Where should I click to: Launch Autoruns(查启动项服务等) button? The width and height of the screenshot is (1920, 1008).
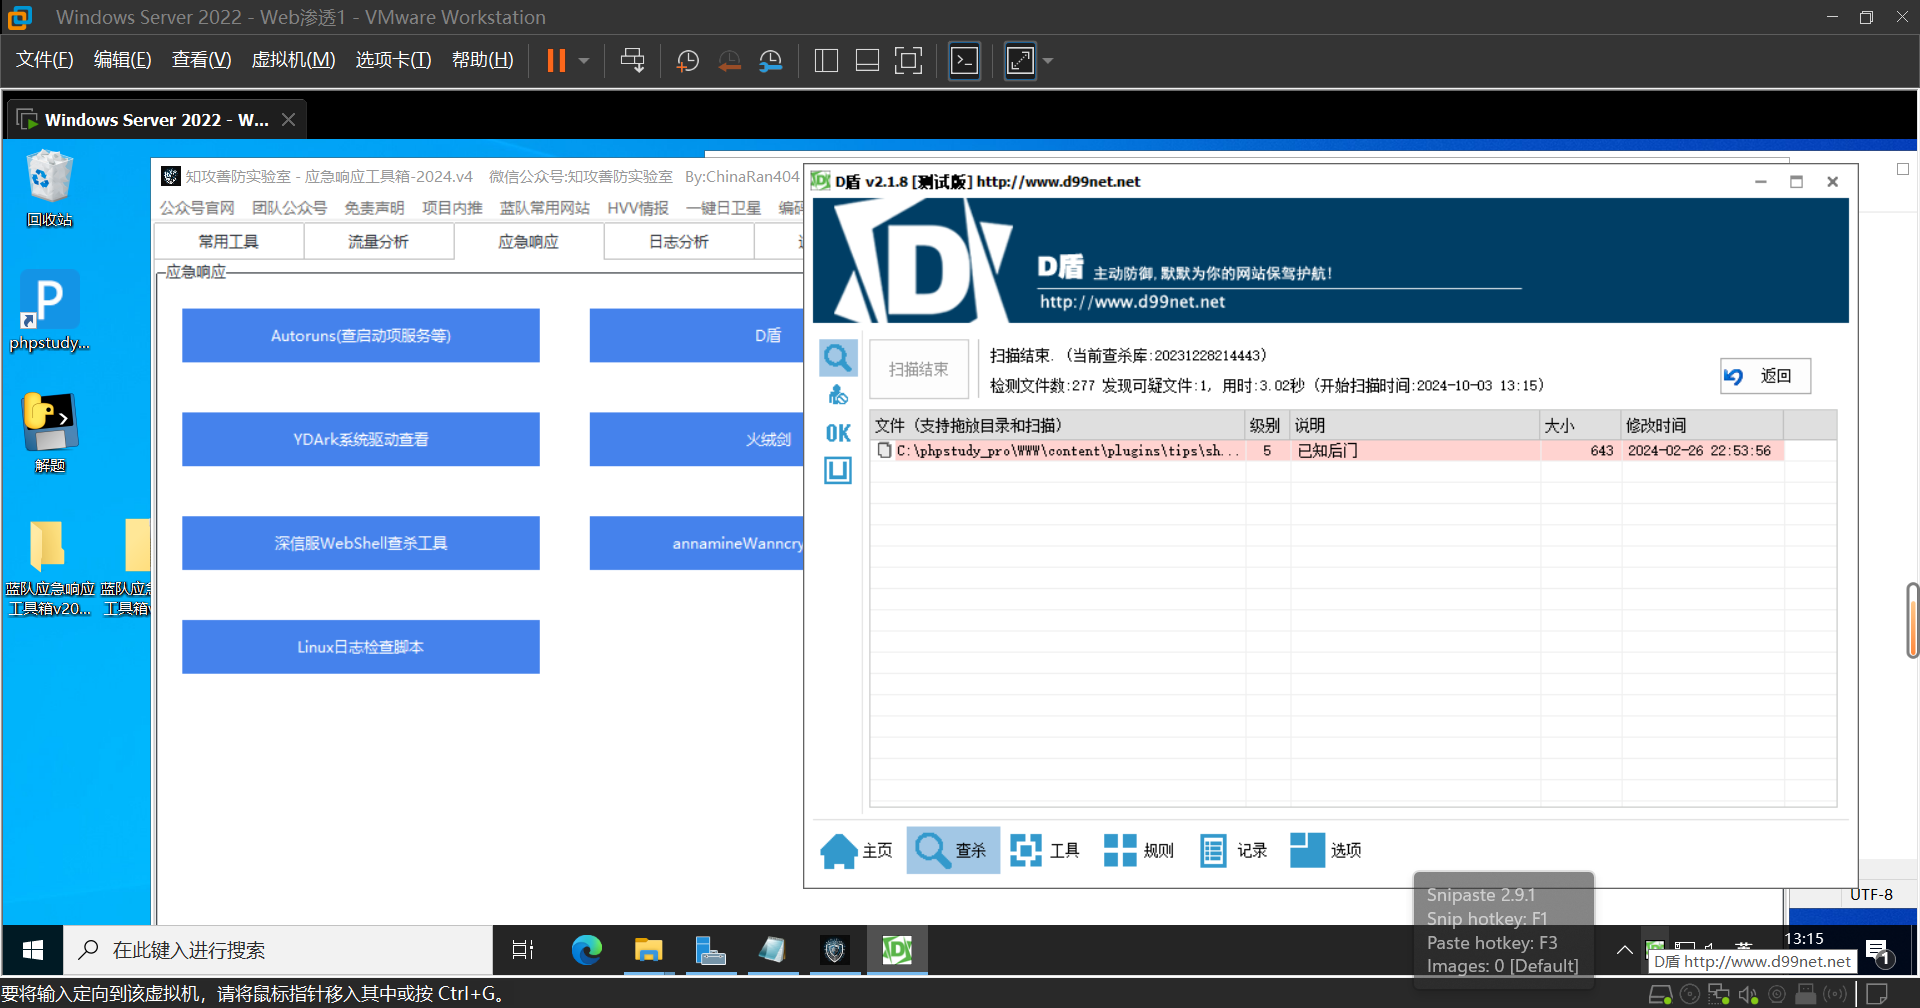point(361,336)
